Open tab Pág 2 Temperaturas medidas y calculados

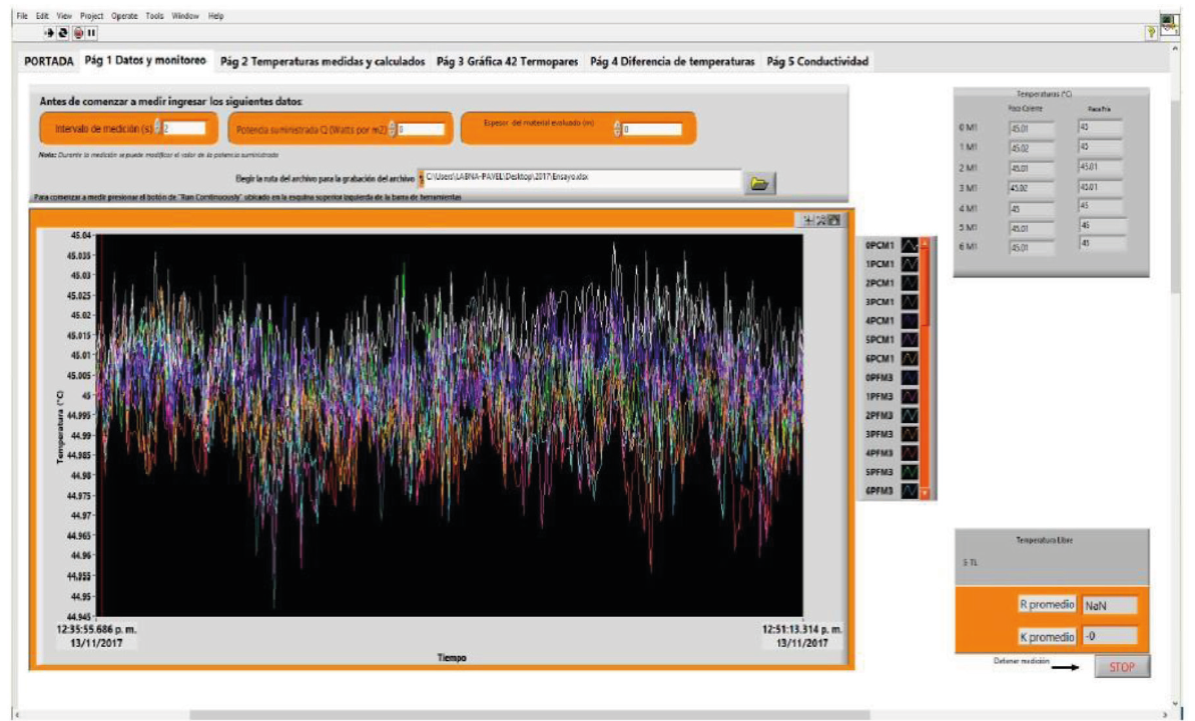(x=322, y=61)
